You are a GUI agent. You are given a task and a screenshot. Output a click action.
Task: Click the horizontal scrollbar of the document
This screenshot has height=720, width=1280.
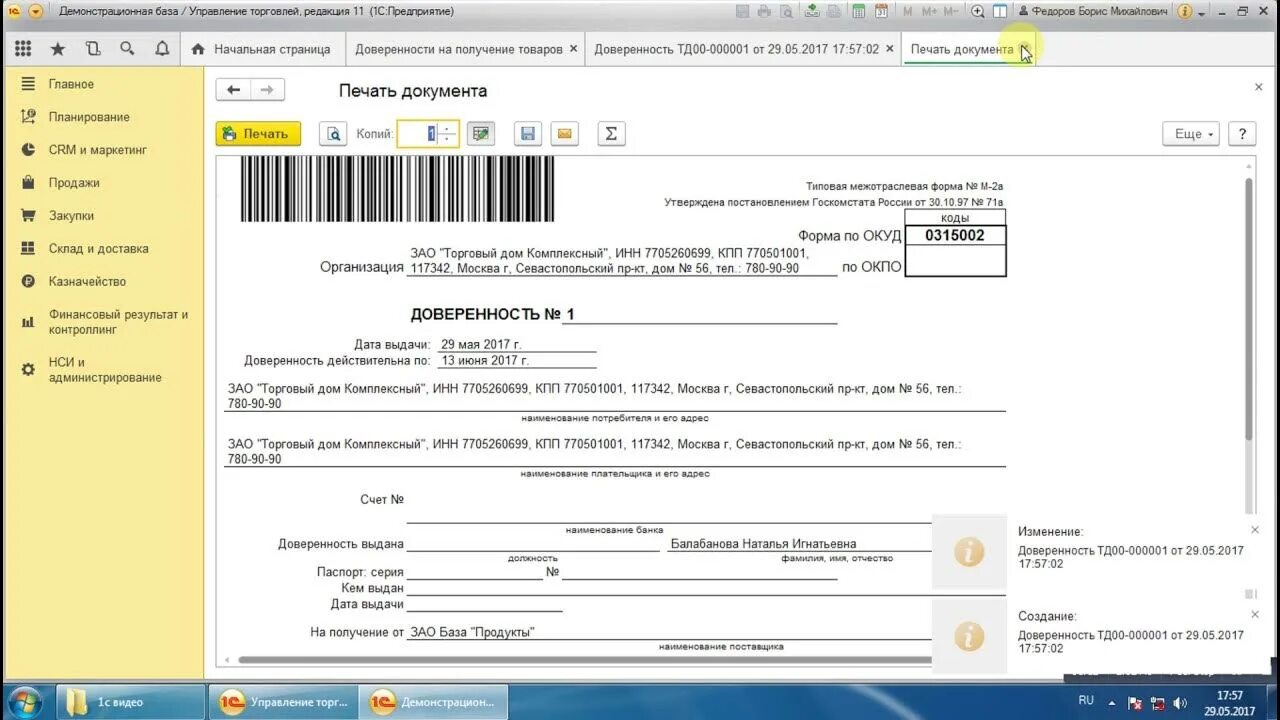[x=585, y=660]
